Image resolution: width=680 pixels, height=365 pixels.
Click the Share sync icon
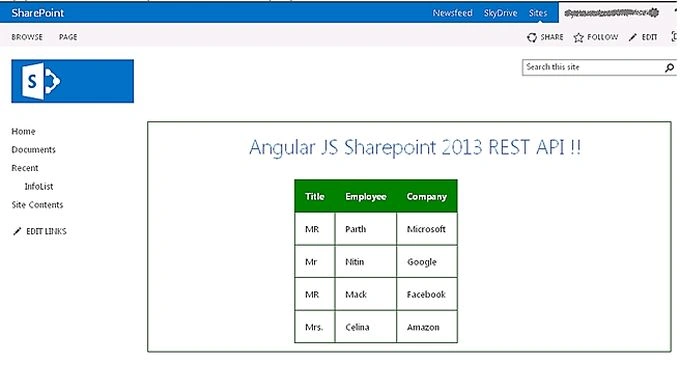[x=532, y=37]
